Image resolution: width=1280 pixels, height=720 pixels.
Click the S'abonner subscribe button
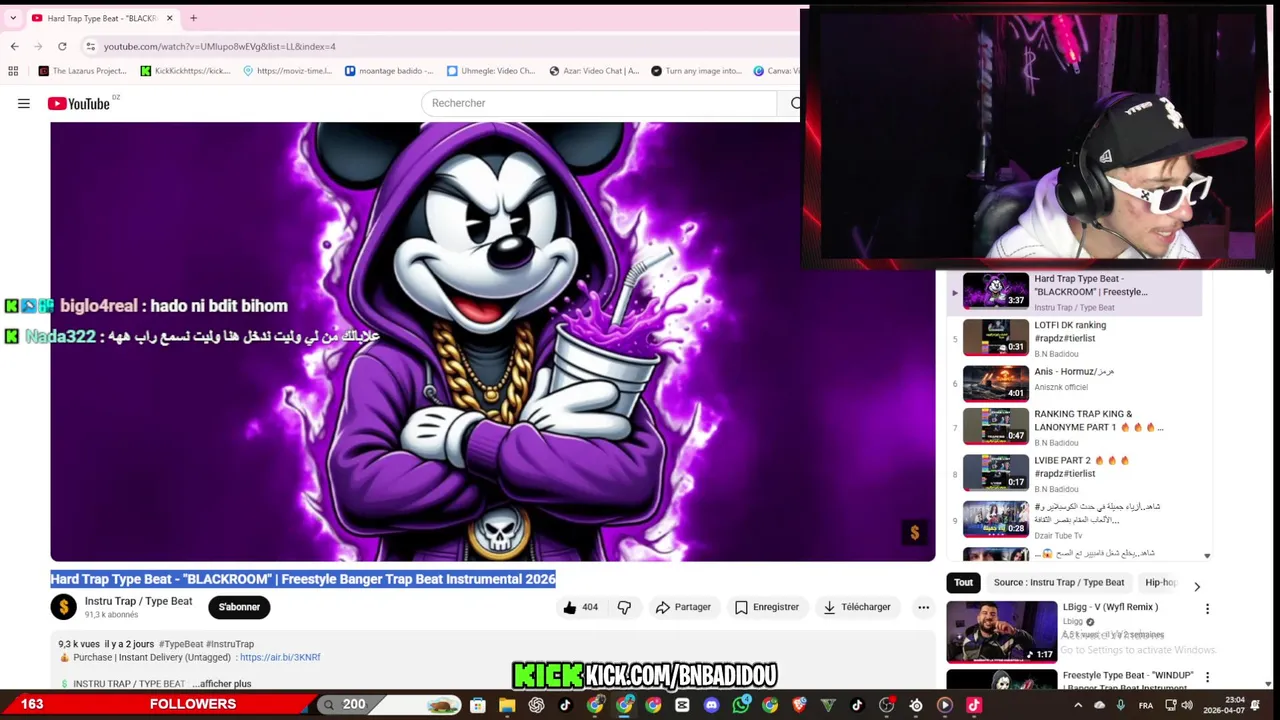click(239, 607)
